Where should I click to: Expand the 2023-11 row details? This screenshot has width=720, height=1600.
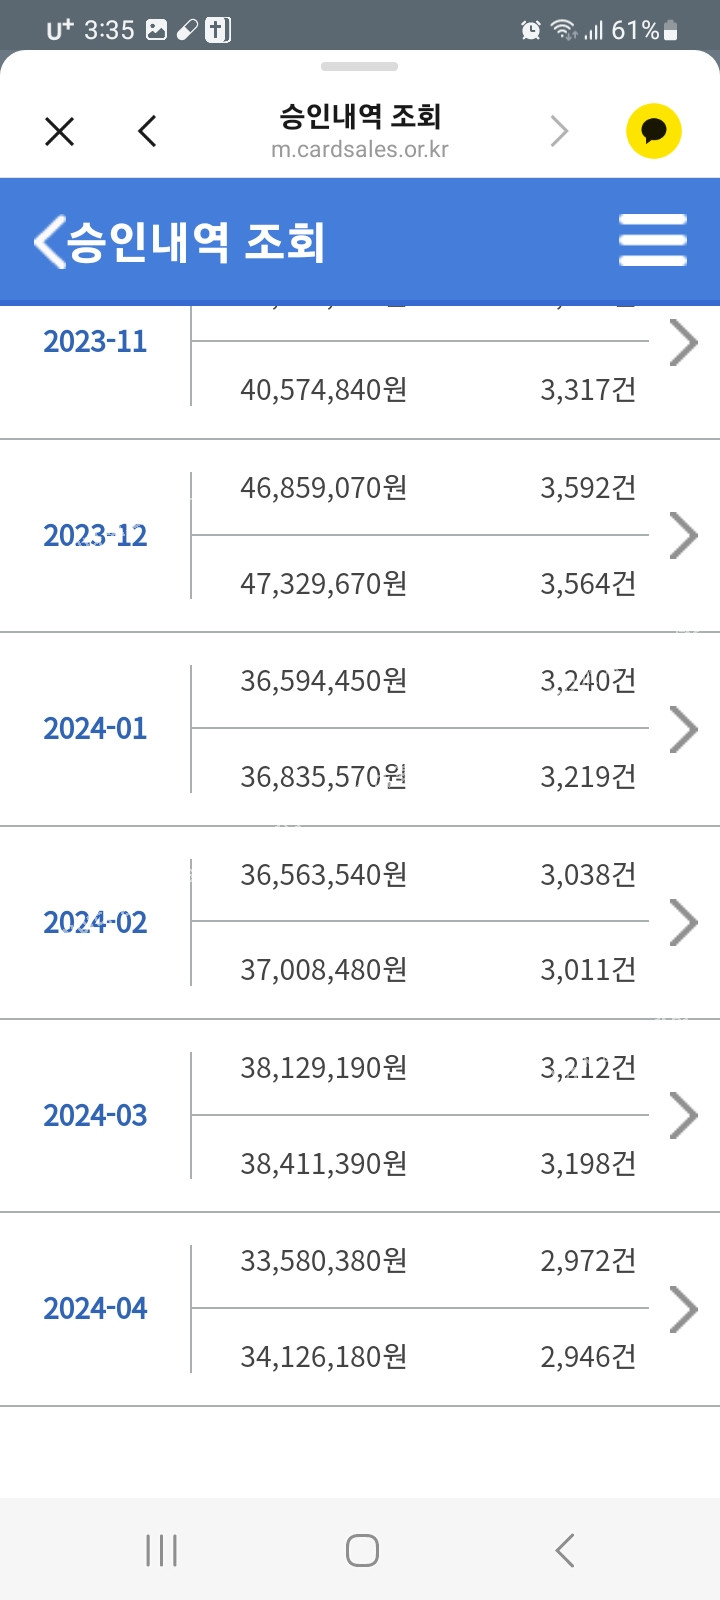(683, 343)
